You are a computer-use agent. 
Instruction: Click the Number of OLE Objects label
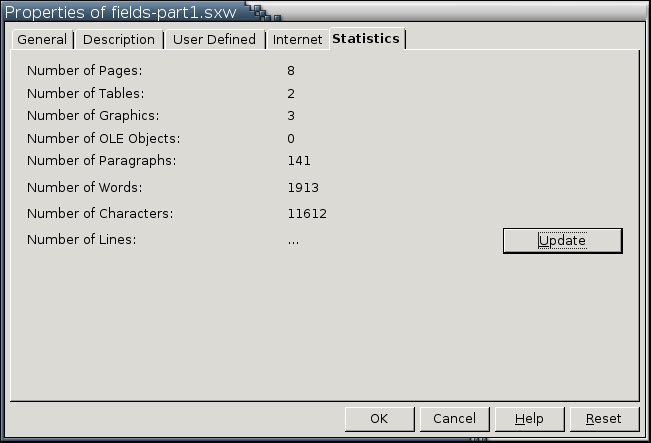104,139
